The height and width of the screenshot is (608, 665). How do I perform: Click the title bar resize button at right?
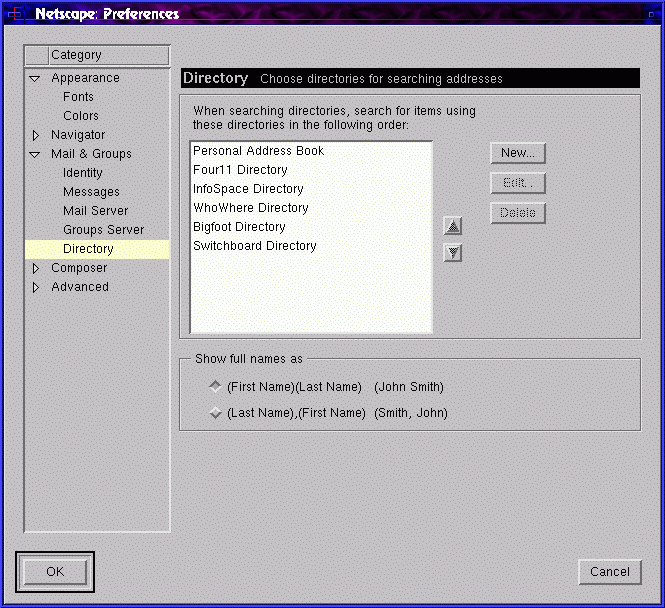click(651, 14)
